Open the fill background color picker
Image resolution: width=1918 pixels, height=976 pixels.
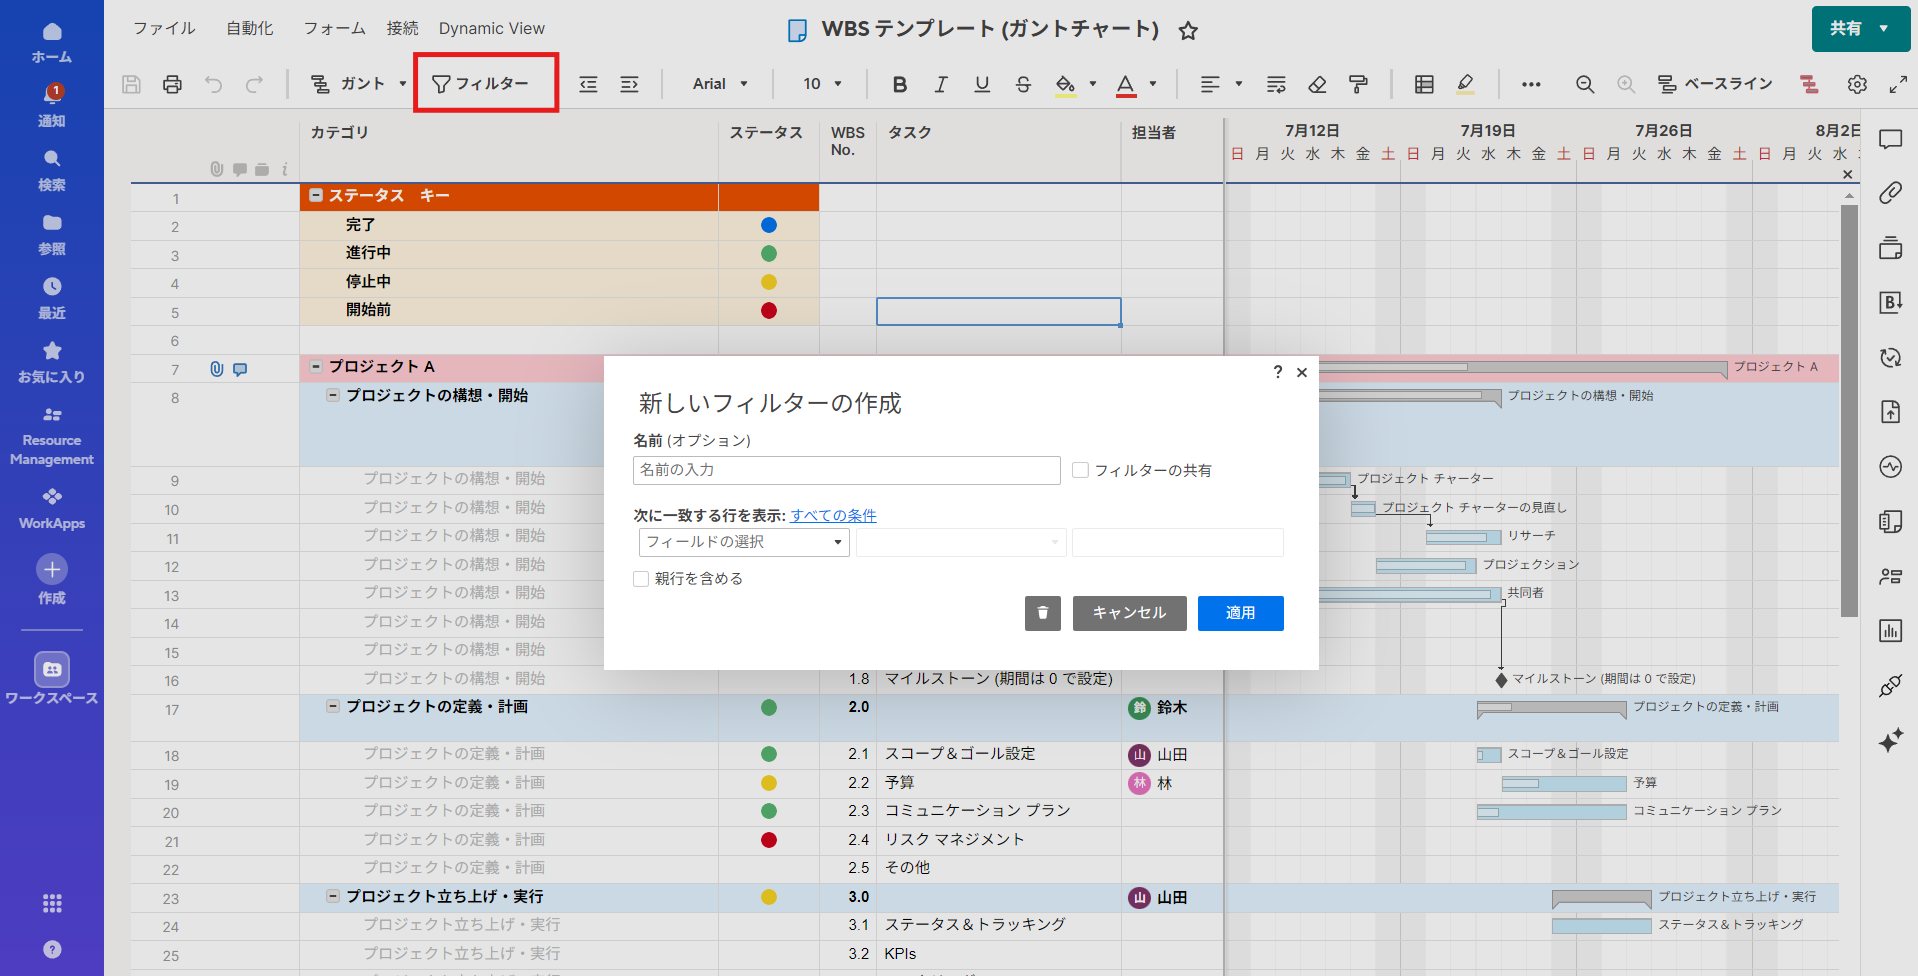pos(1066,84)
